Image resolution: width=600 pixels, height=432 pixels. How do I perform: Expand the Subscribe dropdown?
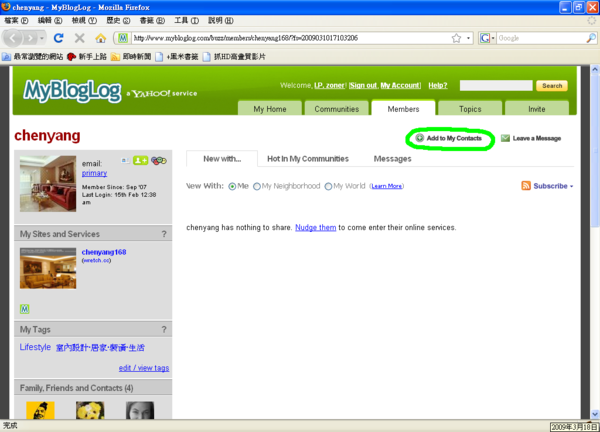(572, 186)
